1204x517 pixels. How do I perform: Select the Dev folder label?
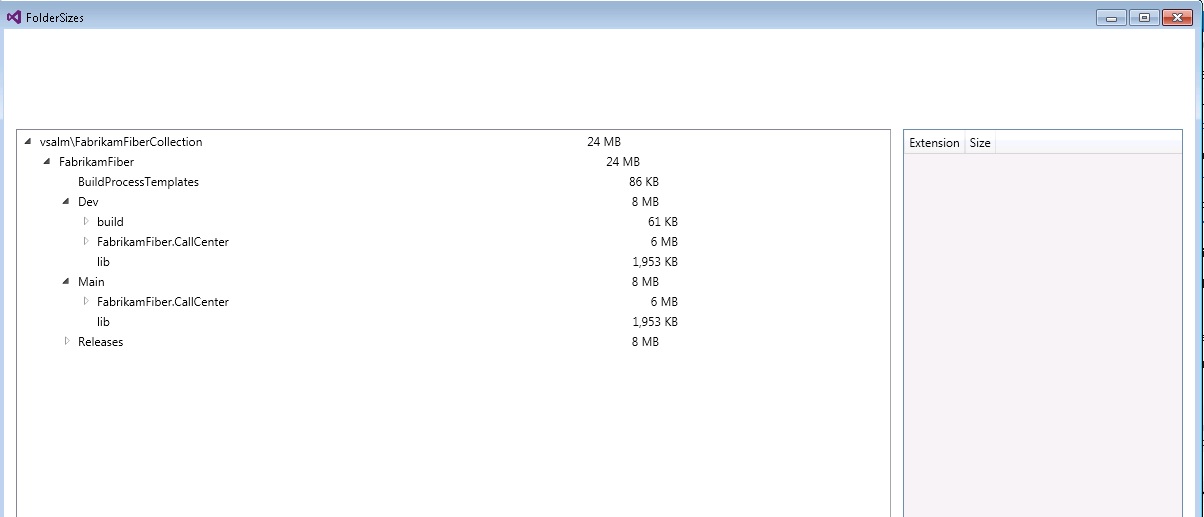pyautogui.click(x=88, y=202)
